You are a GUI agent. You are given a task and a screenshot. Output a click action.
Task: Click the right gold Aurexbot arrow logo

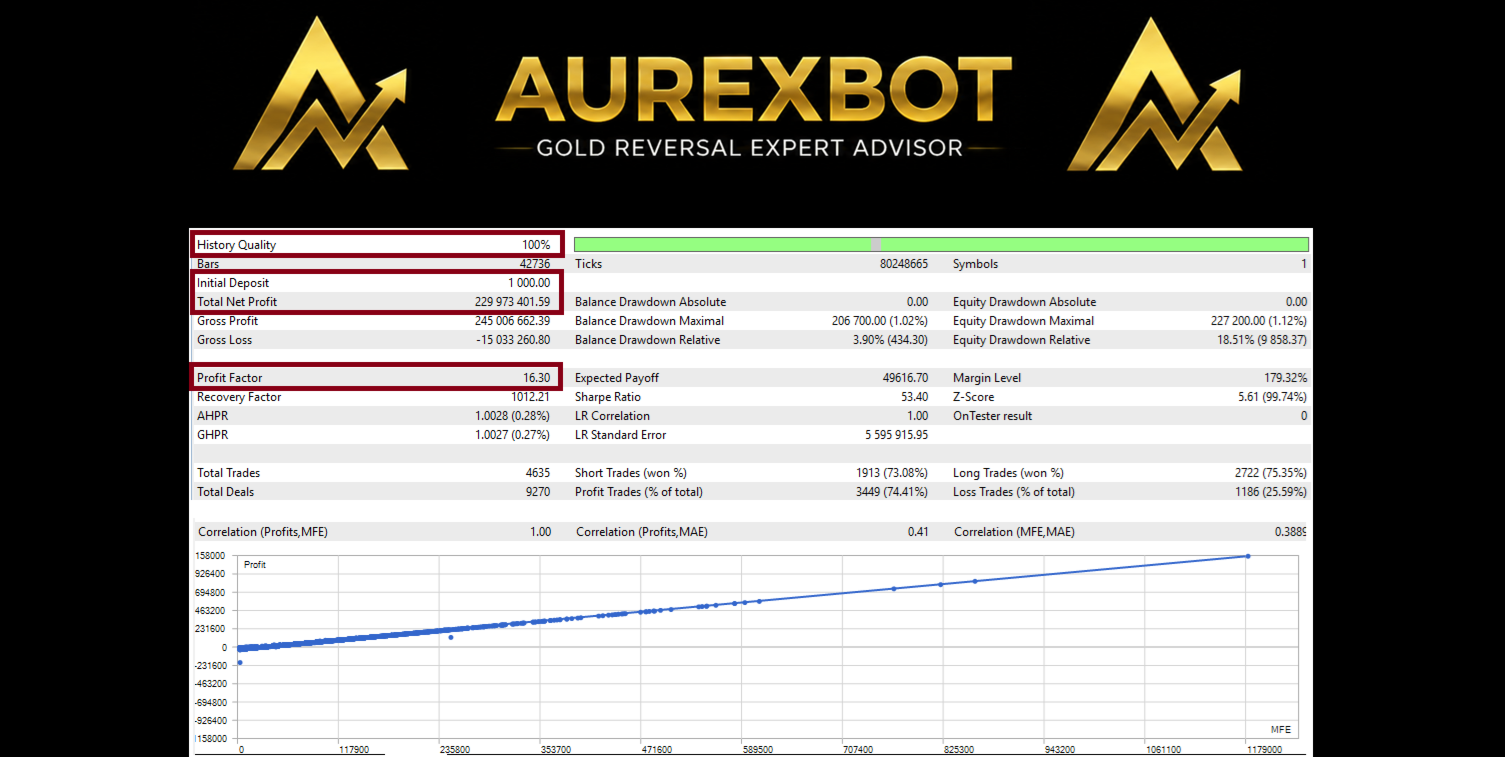pos(1154,93)
